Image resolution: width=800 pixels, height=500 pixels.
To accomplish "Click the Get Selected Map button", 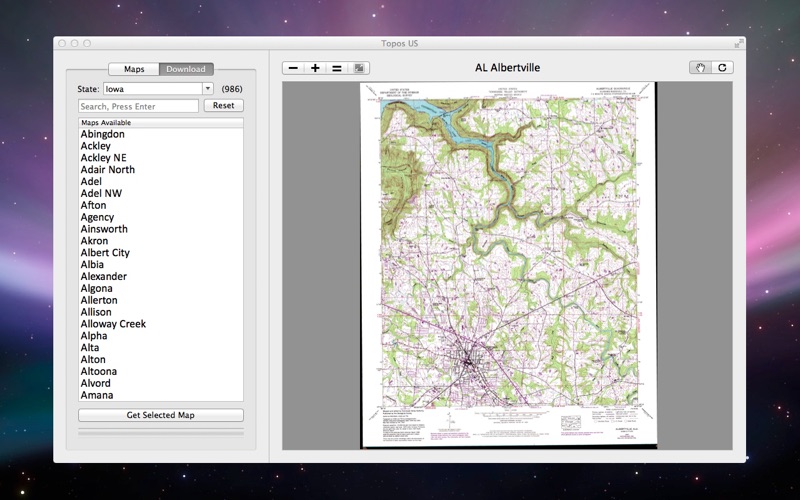I will [160, 415].
